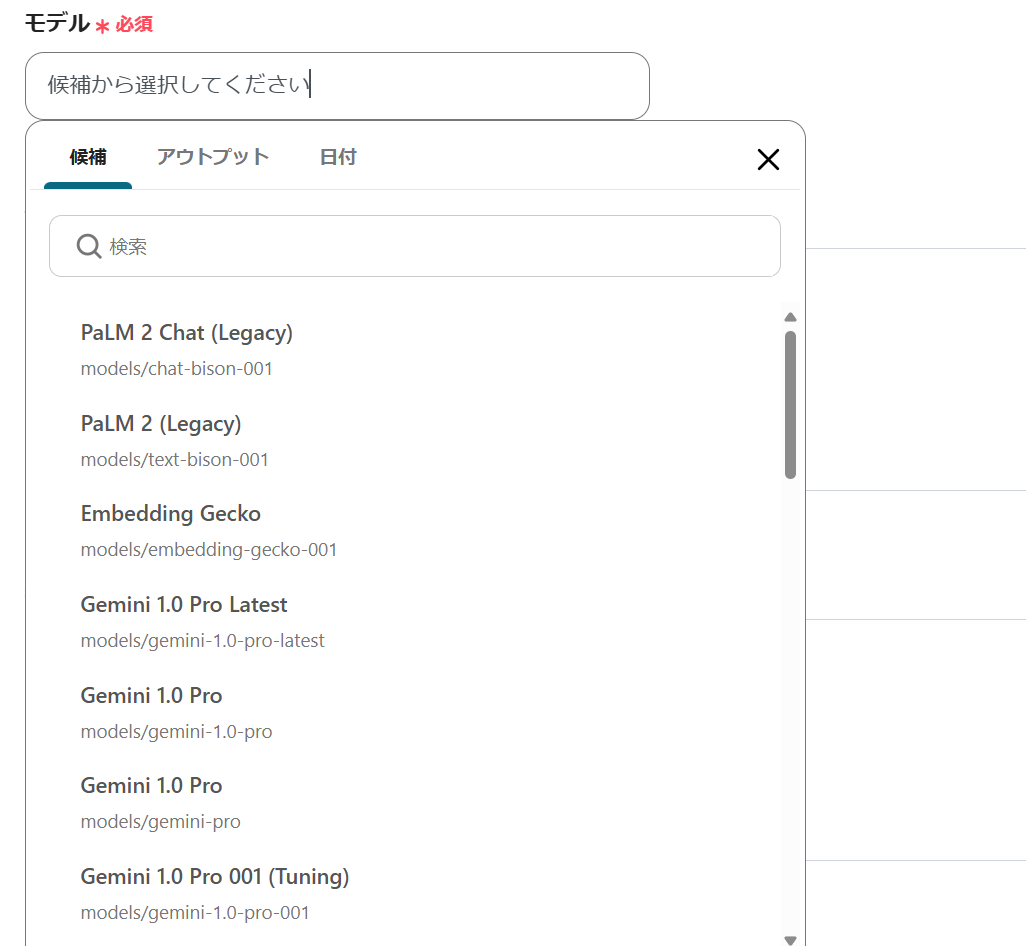
Task: Choose PaLM 2 Chat (Legacy) model
Action: pos(187,349)
